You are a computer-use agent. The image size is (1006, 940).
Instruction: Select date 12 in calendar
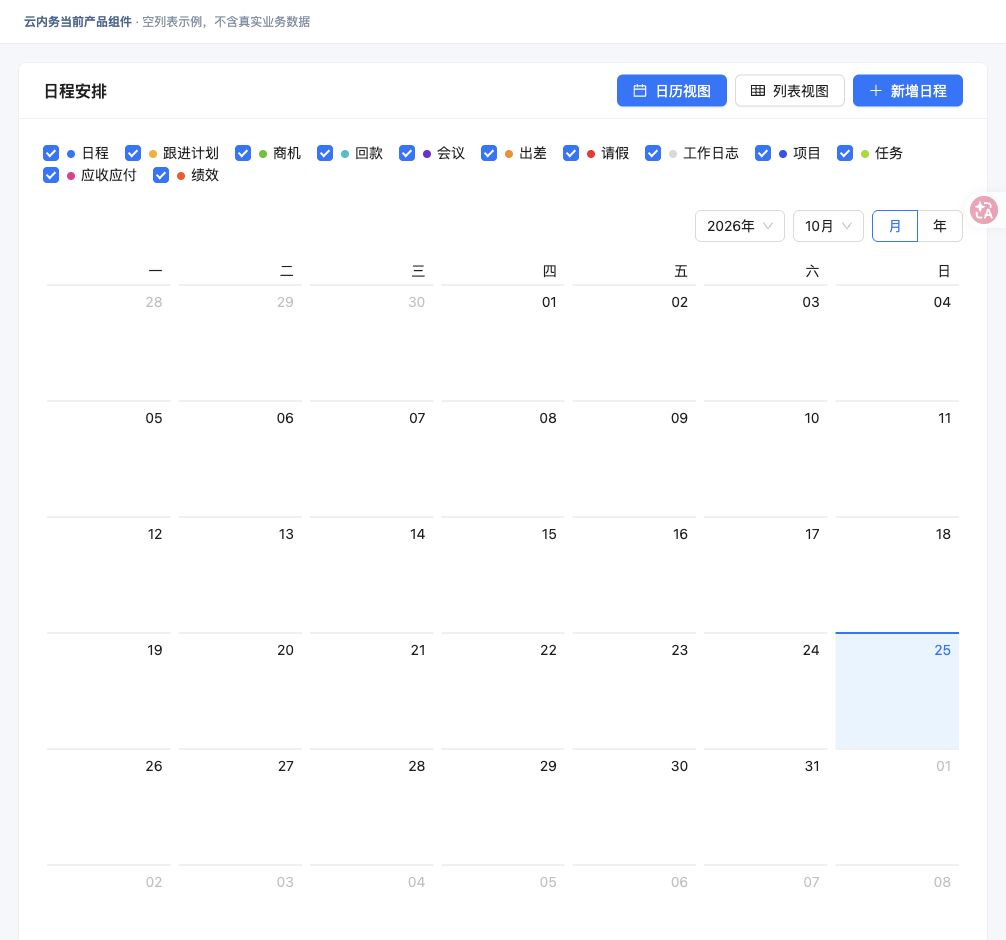point(108,575)
